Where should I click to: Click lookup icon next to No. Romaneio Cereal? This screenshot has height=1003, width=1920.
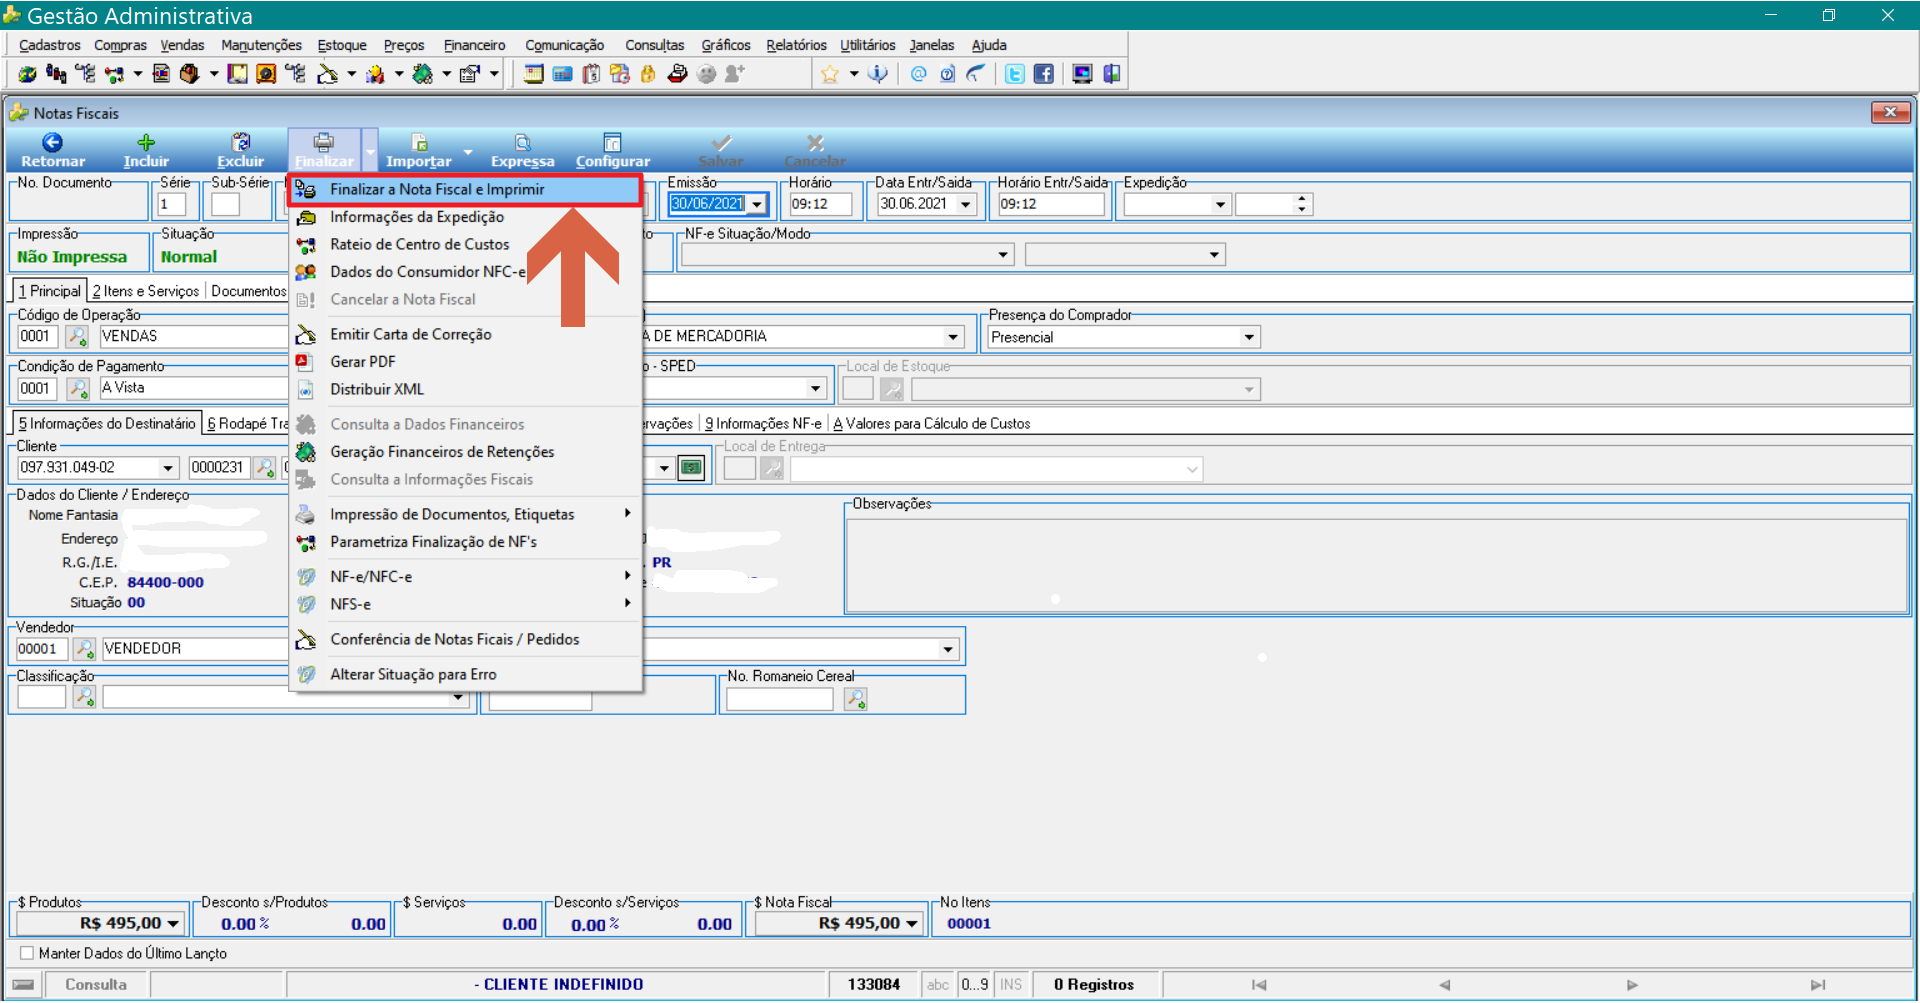coord(855,699)
